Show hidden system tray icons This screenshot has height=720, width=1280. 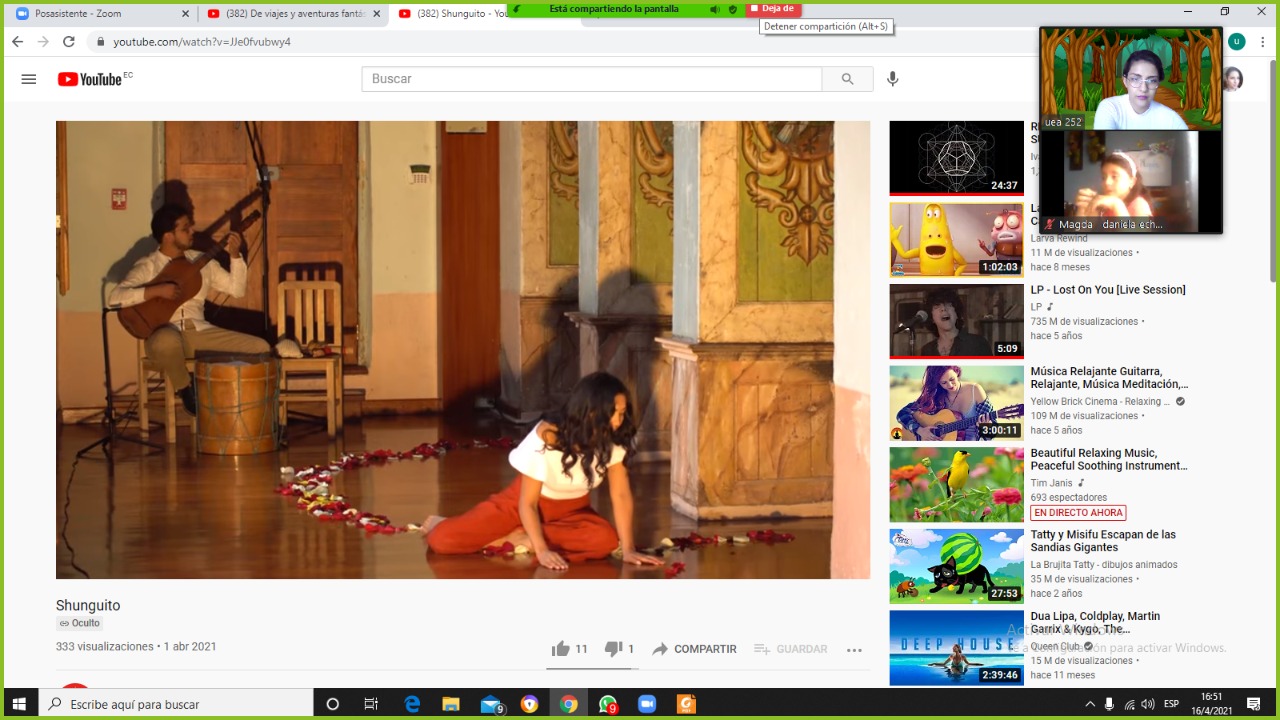click(x=1090, y=704)
